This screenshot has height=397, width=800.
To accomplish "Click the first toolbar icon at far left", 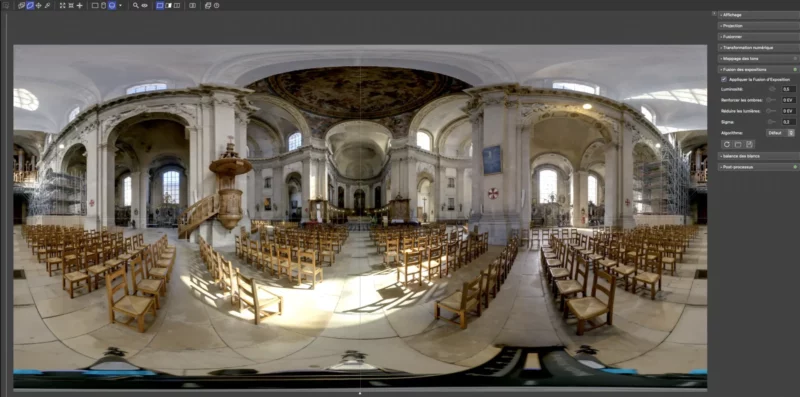I will tap(6, 6).
